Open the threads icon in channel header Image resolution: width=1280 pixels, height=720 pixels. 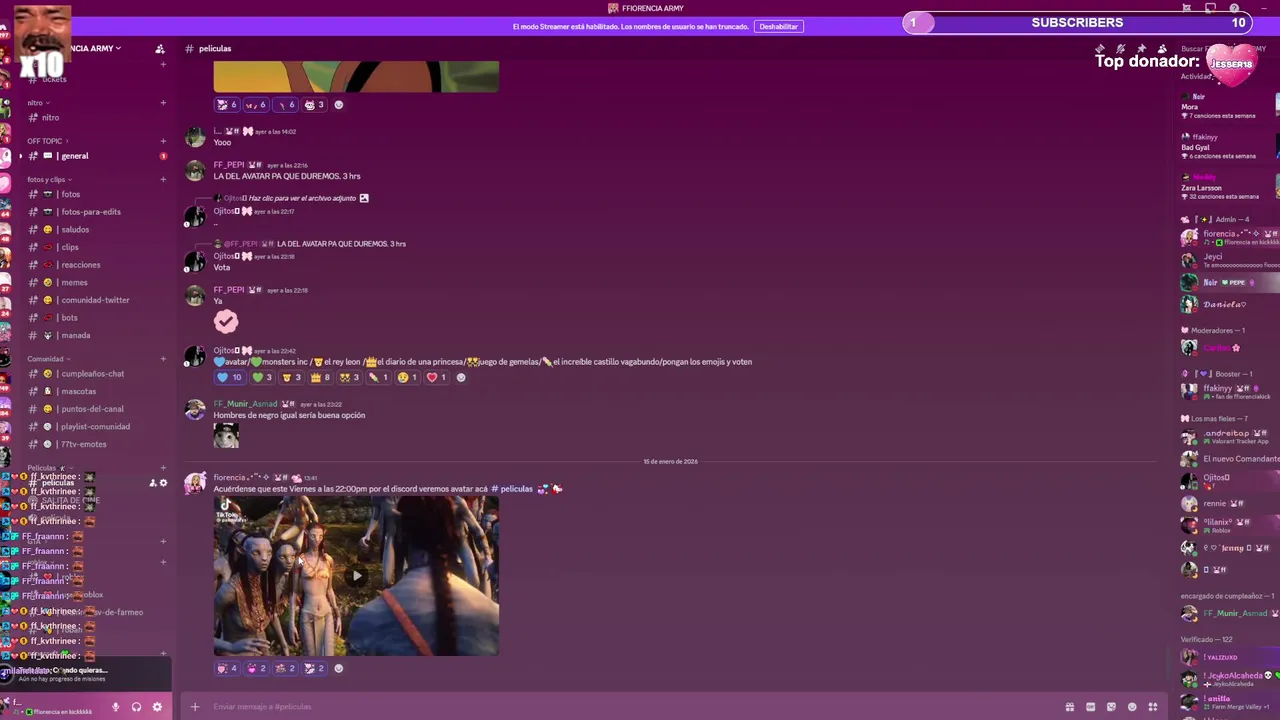(x=1100, y=48)
